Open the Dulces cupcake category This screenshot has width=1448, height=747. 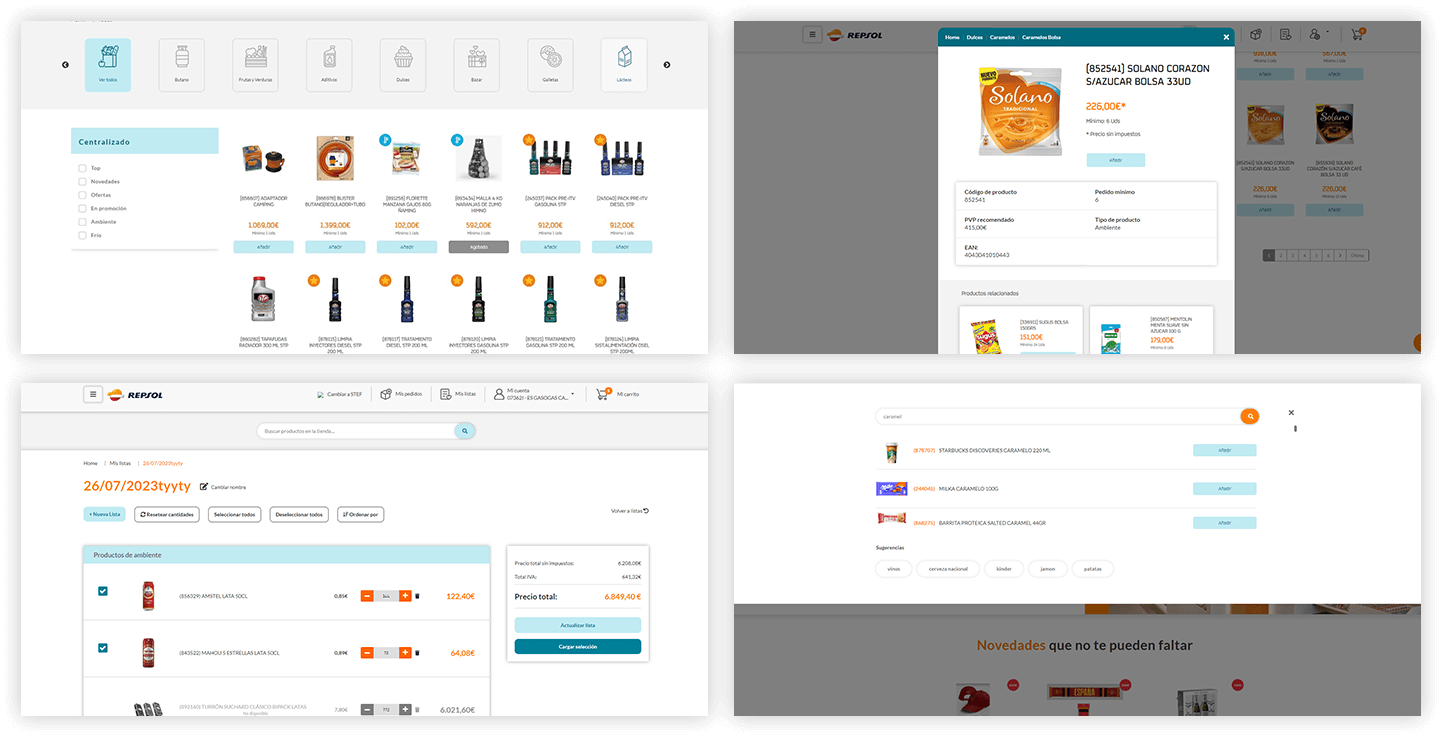[403, 65]
